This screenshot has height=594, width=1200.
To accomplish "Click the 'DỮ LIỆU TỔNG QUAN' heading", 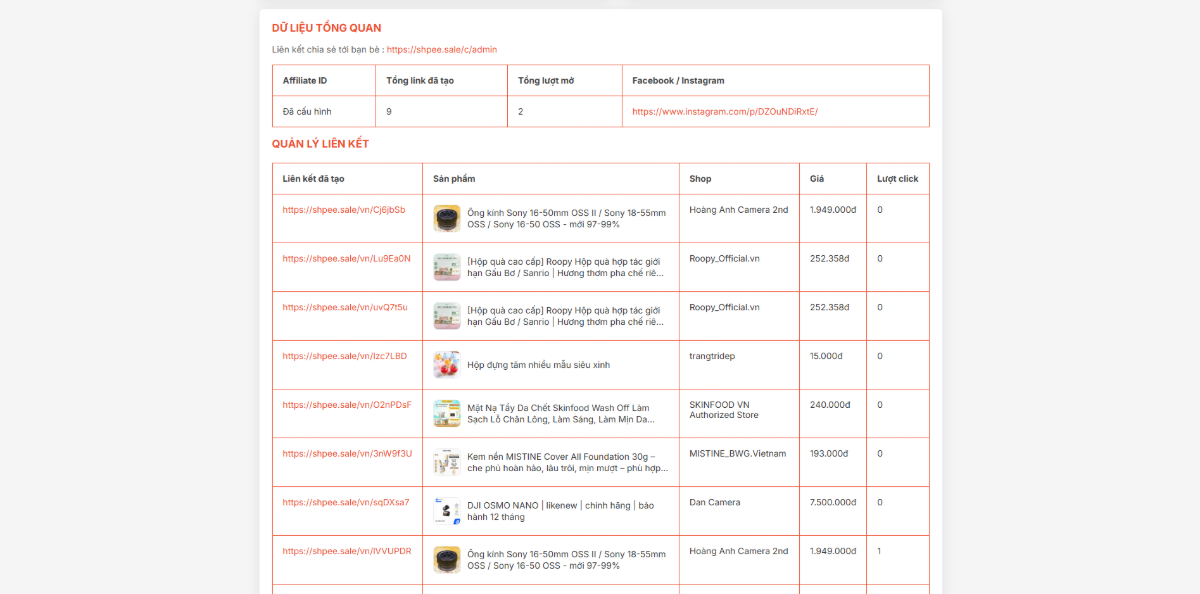I will pyautogui.click(x=326, y=28).
